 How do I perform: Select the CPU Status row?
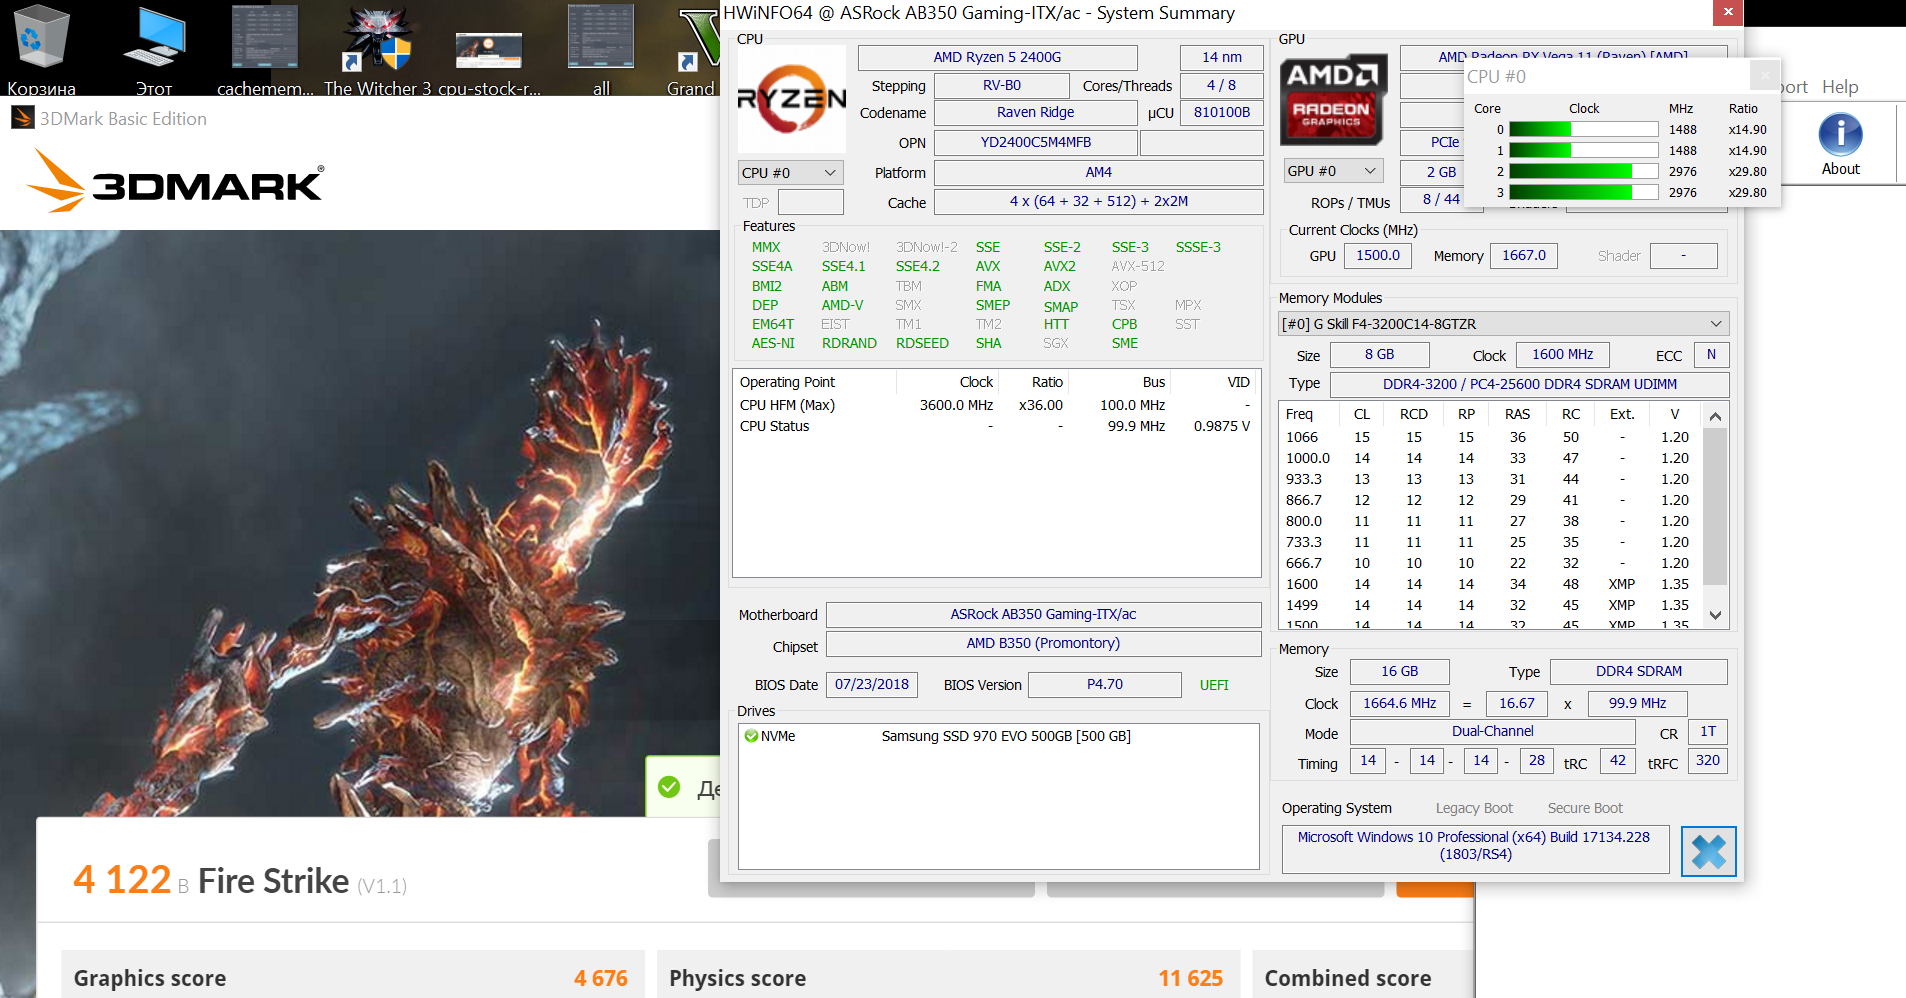(x=996, y=426)
